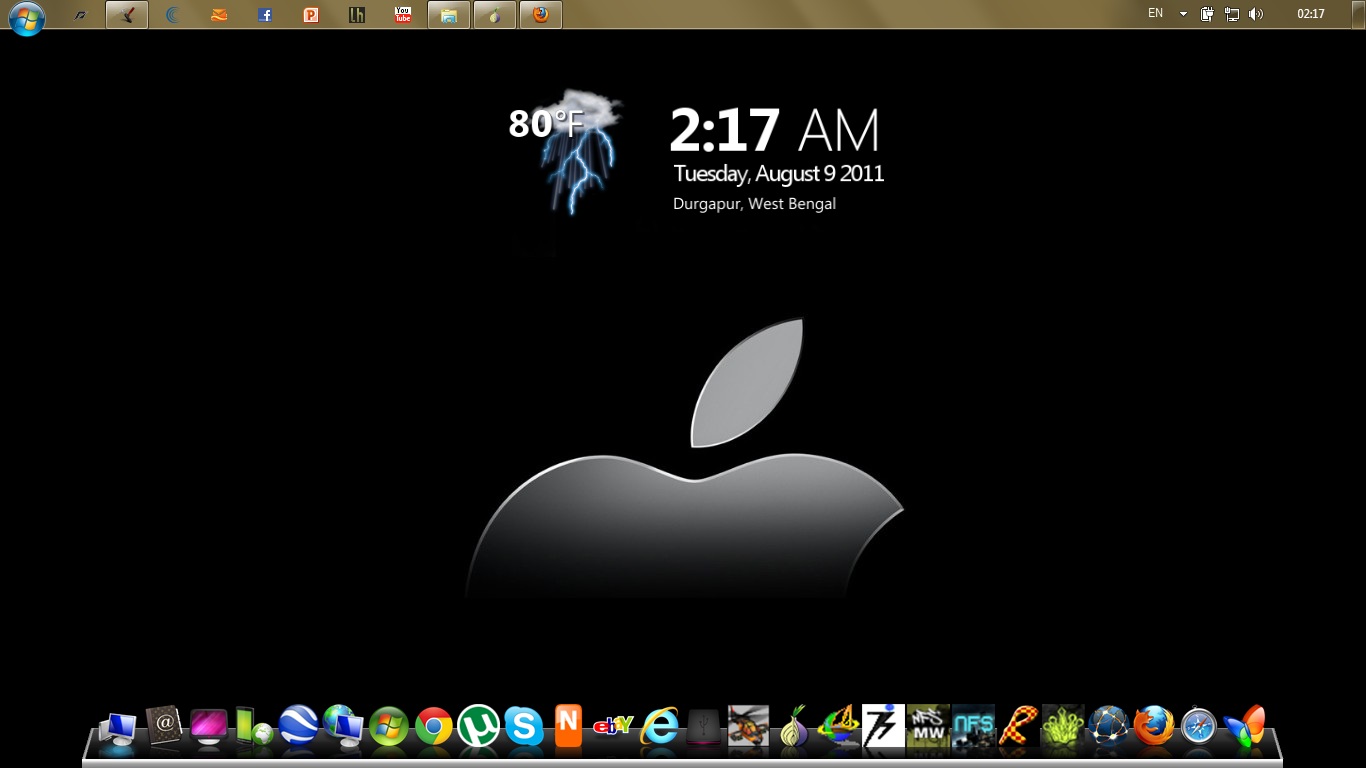Open eBay from the dock
The height and width of the screenshot is (768, 1366).
[612, 727]
